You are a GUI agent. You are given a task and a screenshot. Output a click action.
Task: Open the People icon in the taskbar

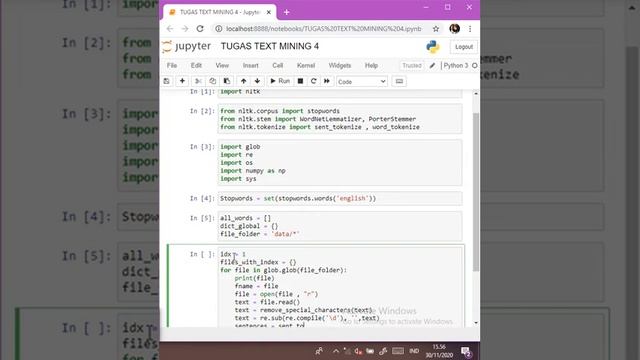(319, 351)
